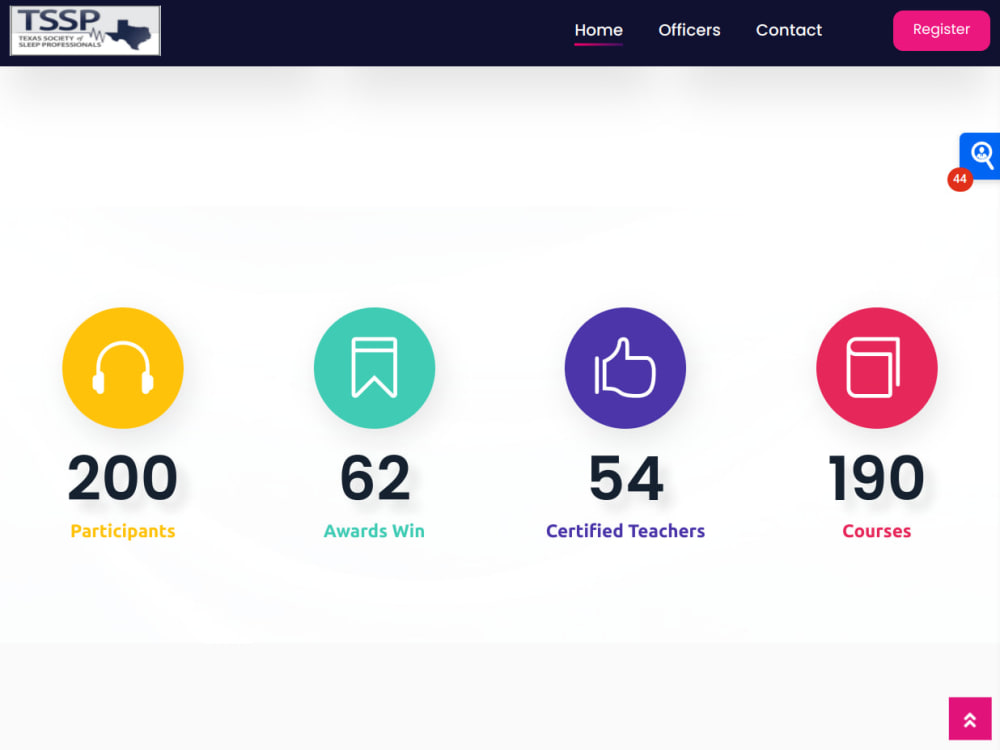This screenshot has height=750, width=1000.
Task: Click the Courses label
Action: (876, 531)
